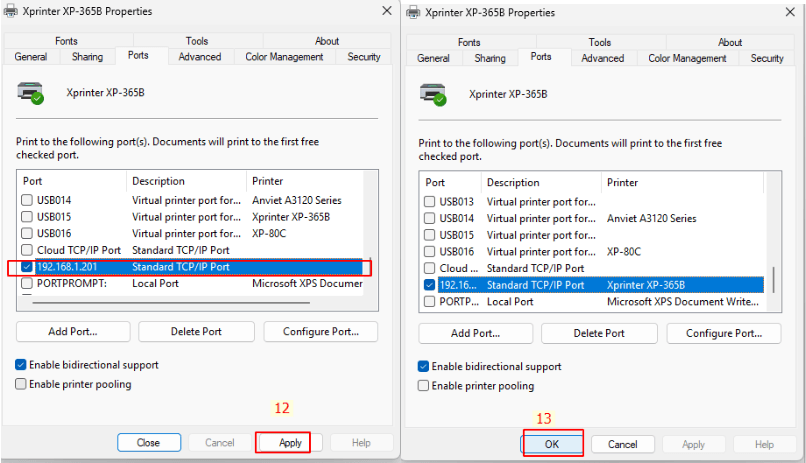Select the 'Local Port' description in the left list

click(155, 283)
